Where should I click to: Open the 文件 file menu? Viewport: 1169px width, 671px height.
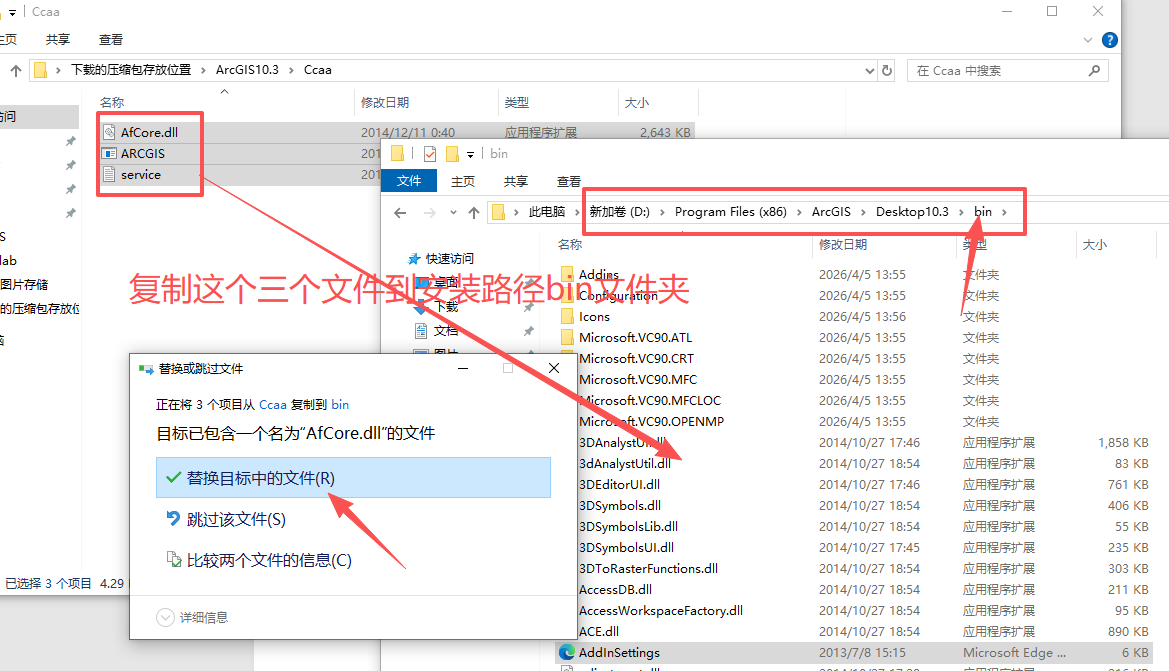pos(409,181)
